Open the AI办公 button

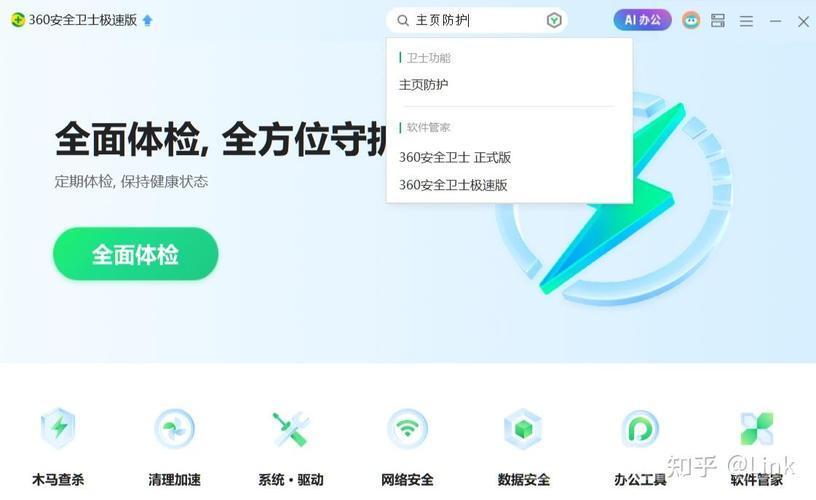pyautogui.click(x=642, y=20)
